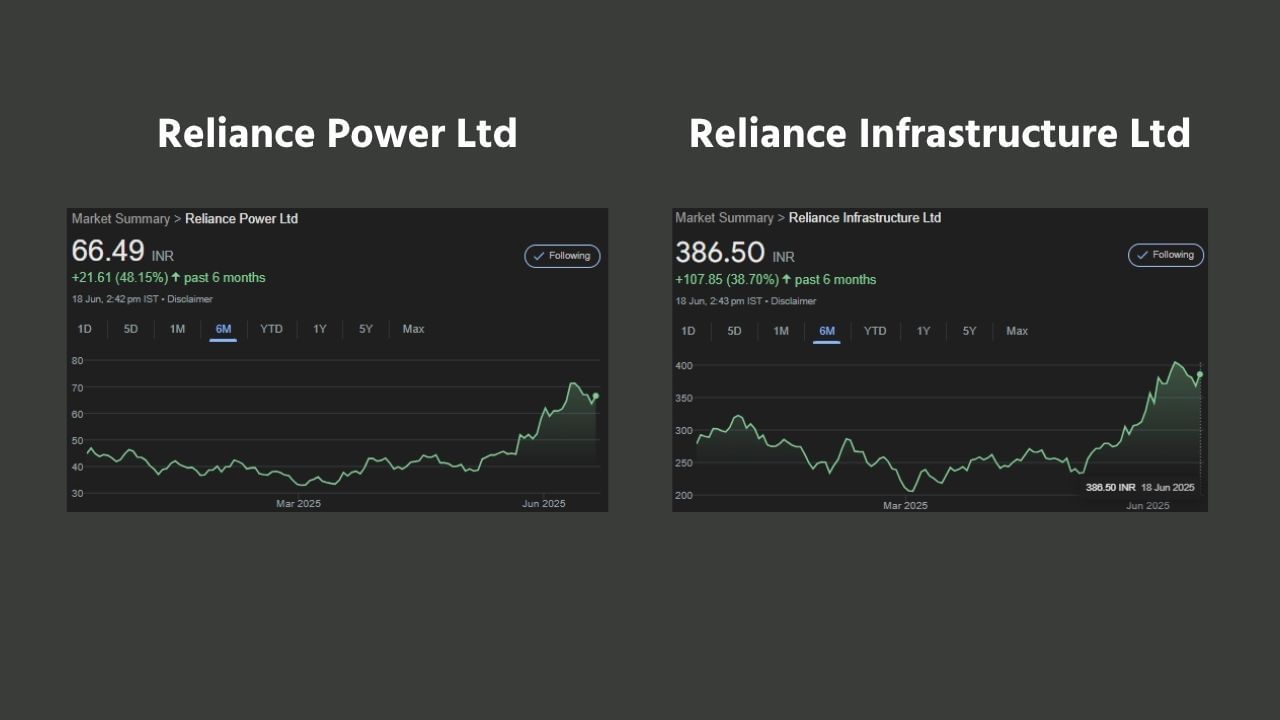
Task: Open Disclaimer link under Reliance Infrastructure price
Action: point(794,301)
